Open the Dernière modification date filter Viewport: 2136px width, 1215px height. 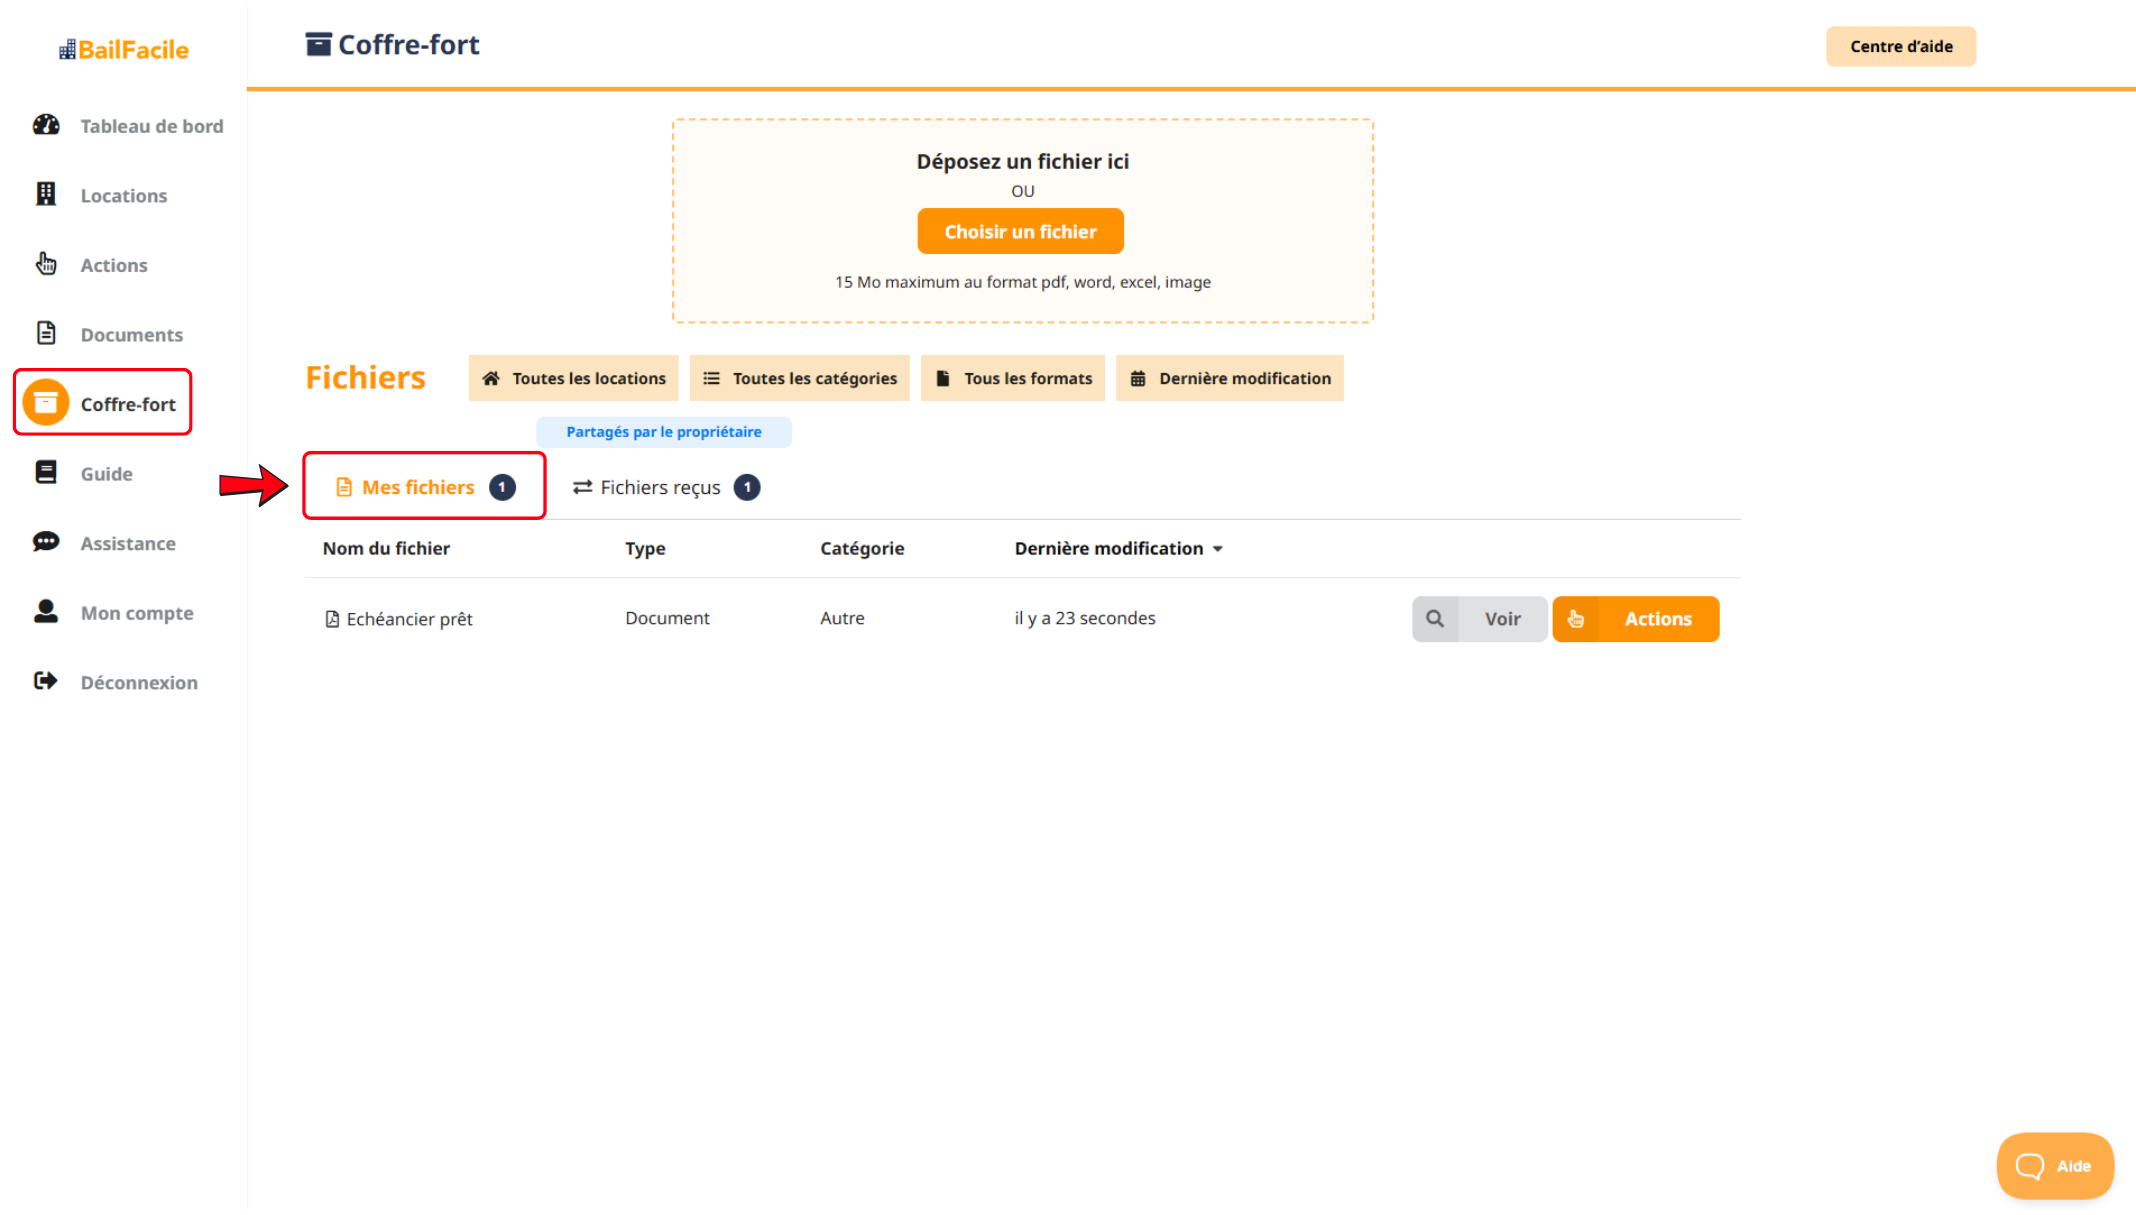pyautogui.click(x=1229, y=378)
